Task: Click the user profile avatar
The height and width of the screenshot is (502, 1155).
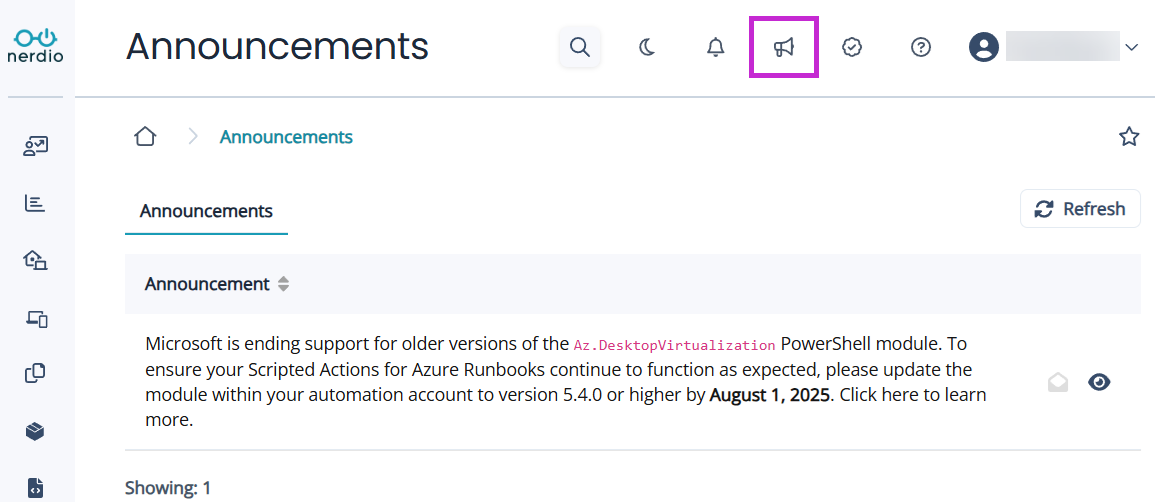Action: 984,47
